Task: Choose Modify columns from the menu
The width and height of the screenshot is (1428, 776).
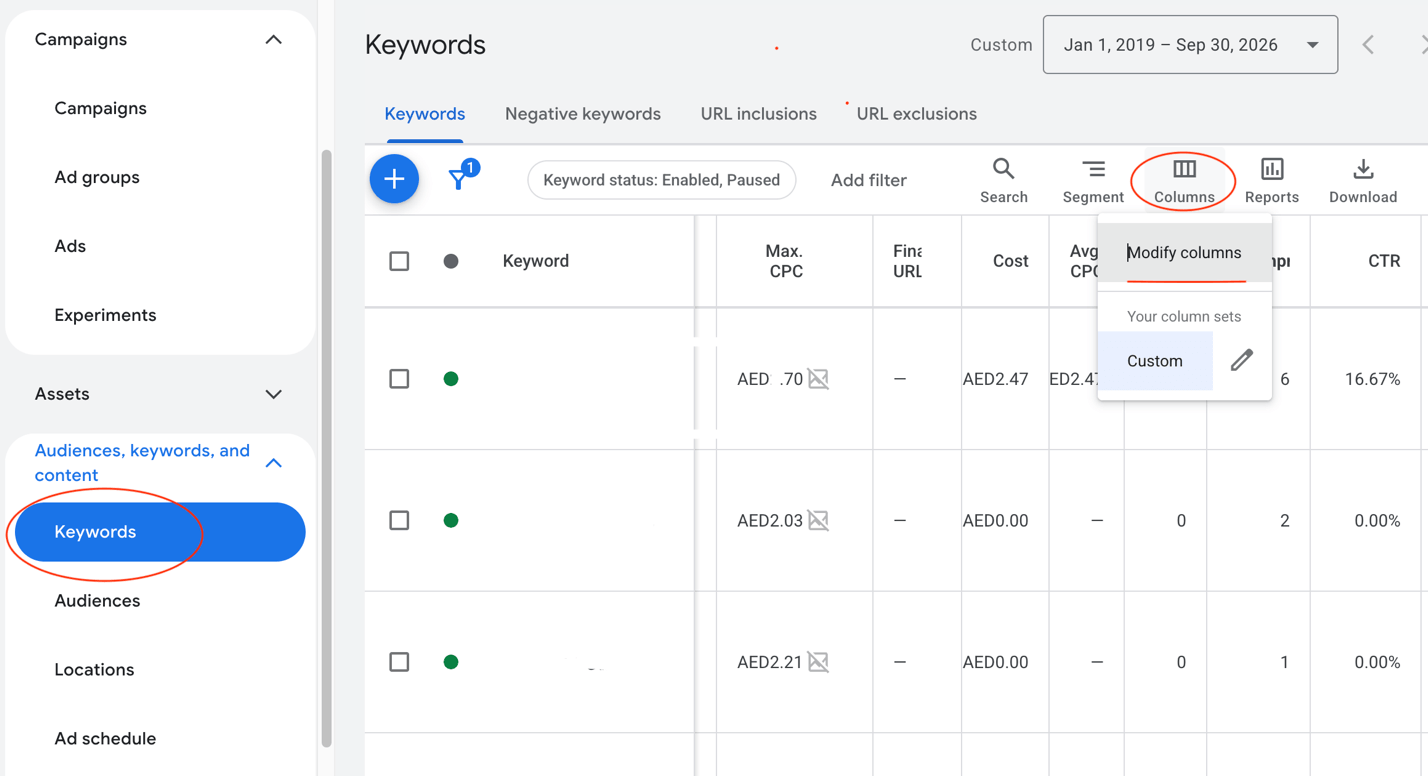Action: 1184,253
